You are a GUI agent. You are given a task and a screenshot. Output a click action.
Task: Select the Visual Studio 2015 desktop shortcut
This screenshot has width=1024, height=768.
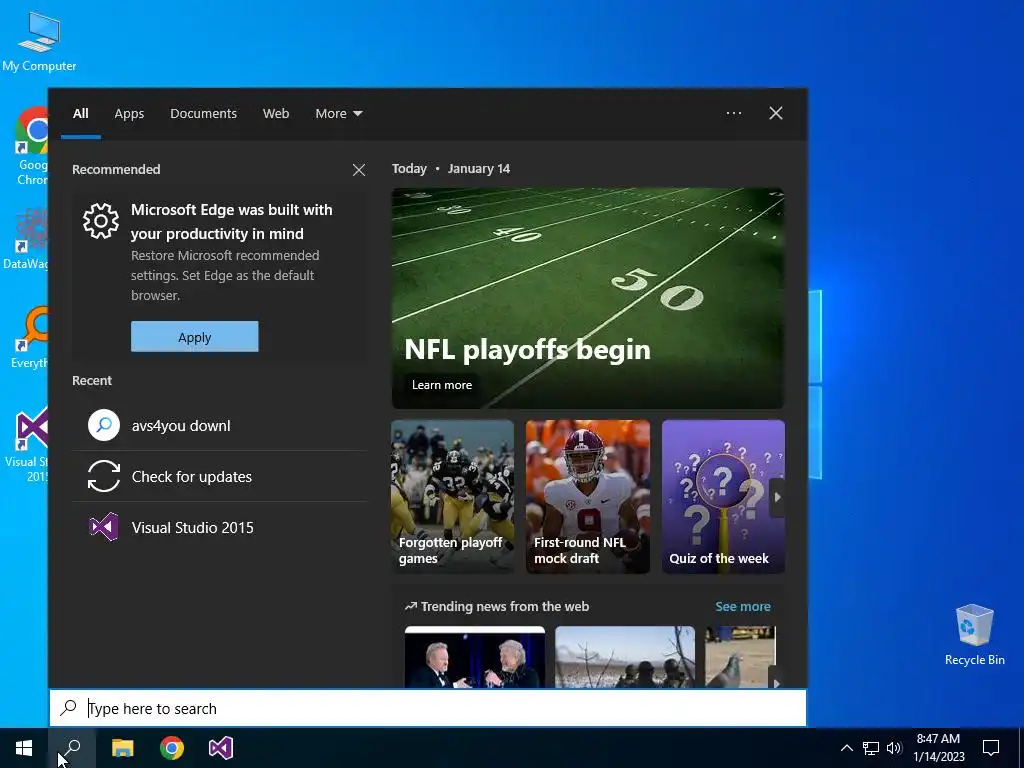[27, 445]
